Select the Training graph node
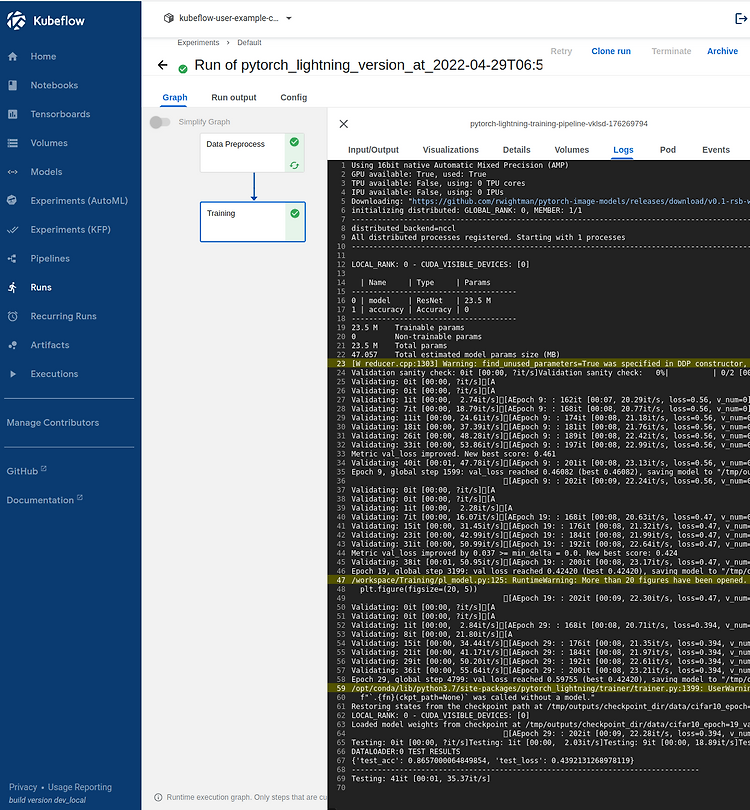The height and width of the screenshot is (810, 750). point(253,222)
